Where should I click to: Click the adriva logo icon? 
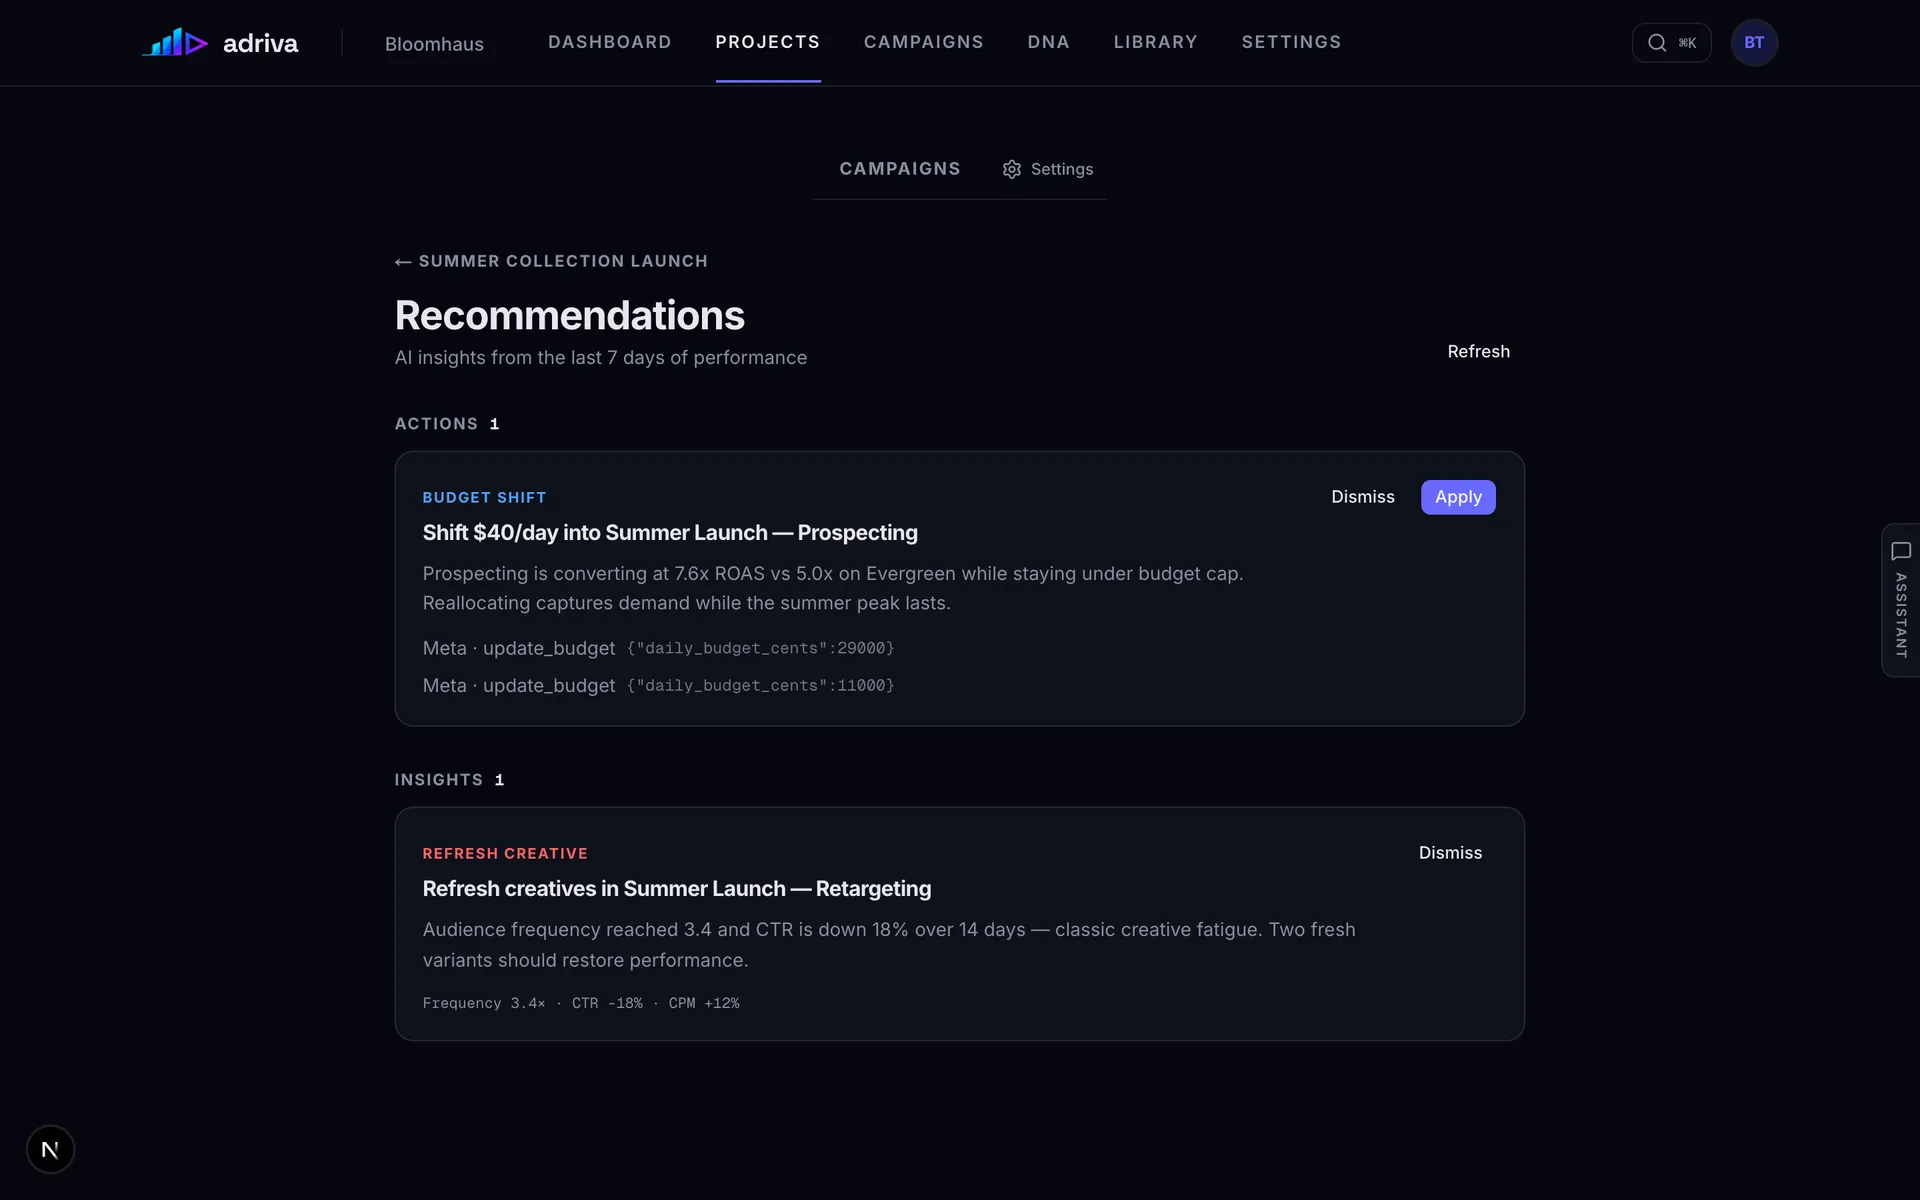point(175,42)
